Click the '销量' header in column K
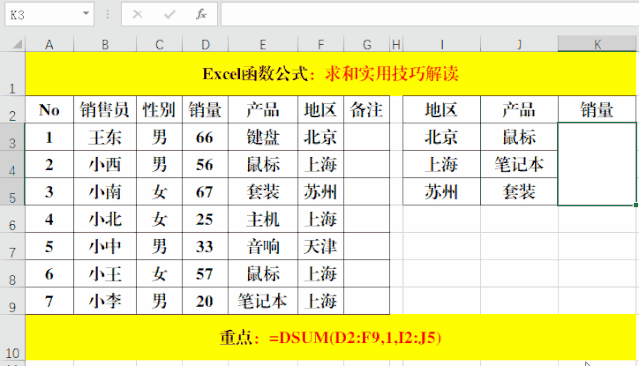Viewport: 639px width, 366px height. (x=597, y=110)
